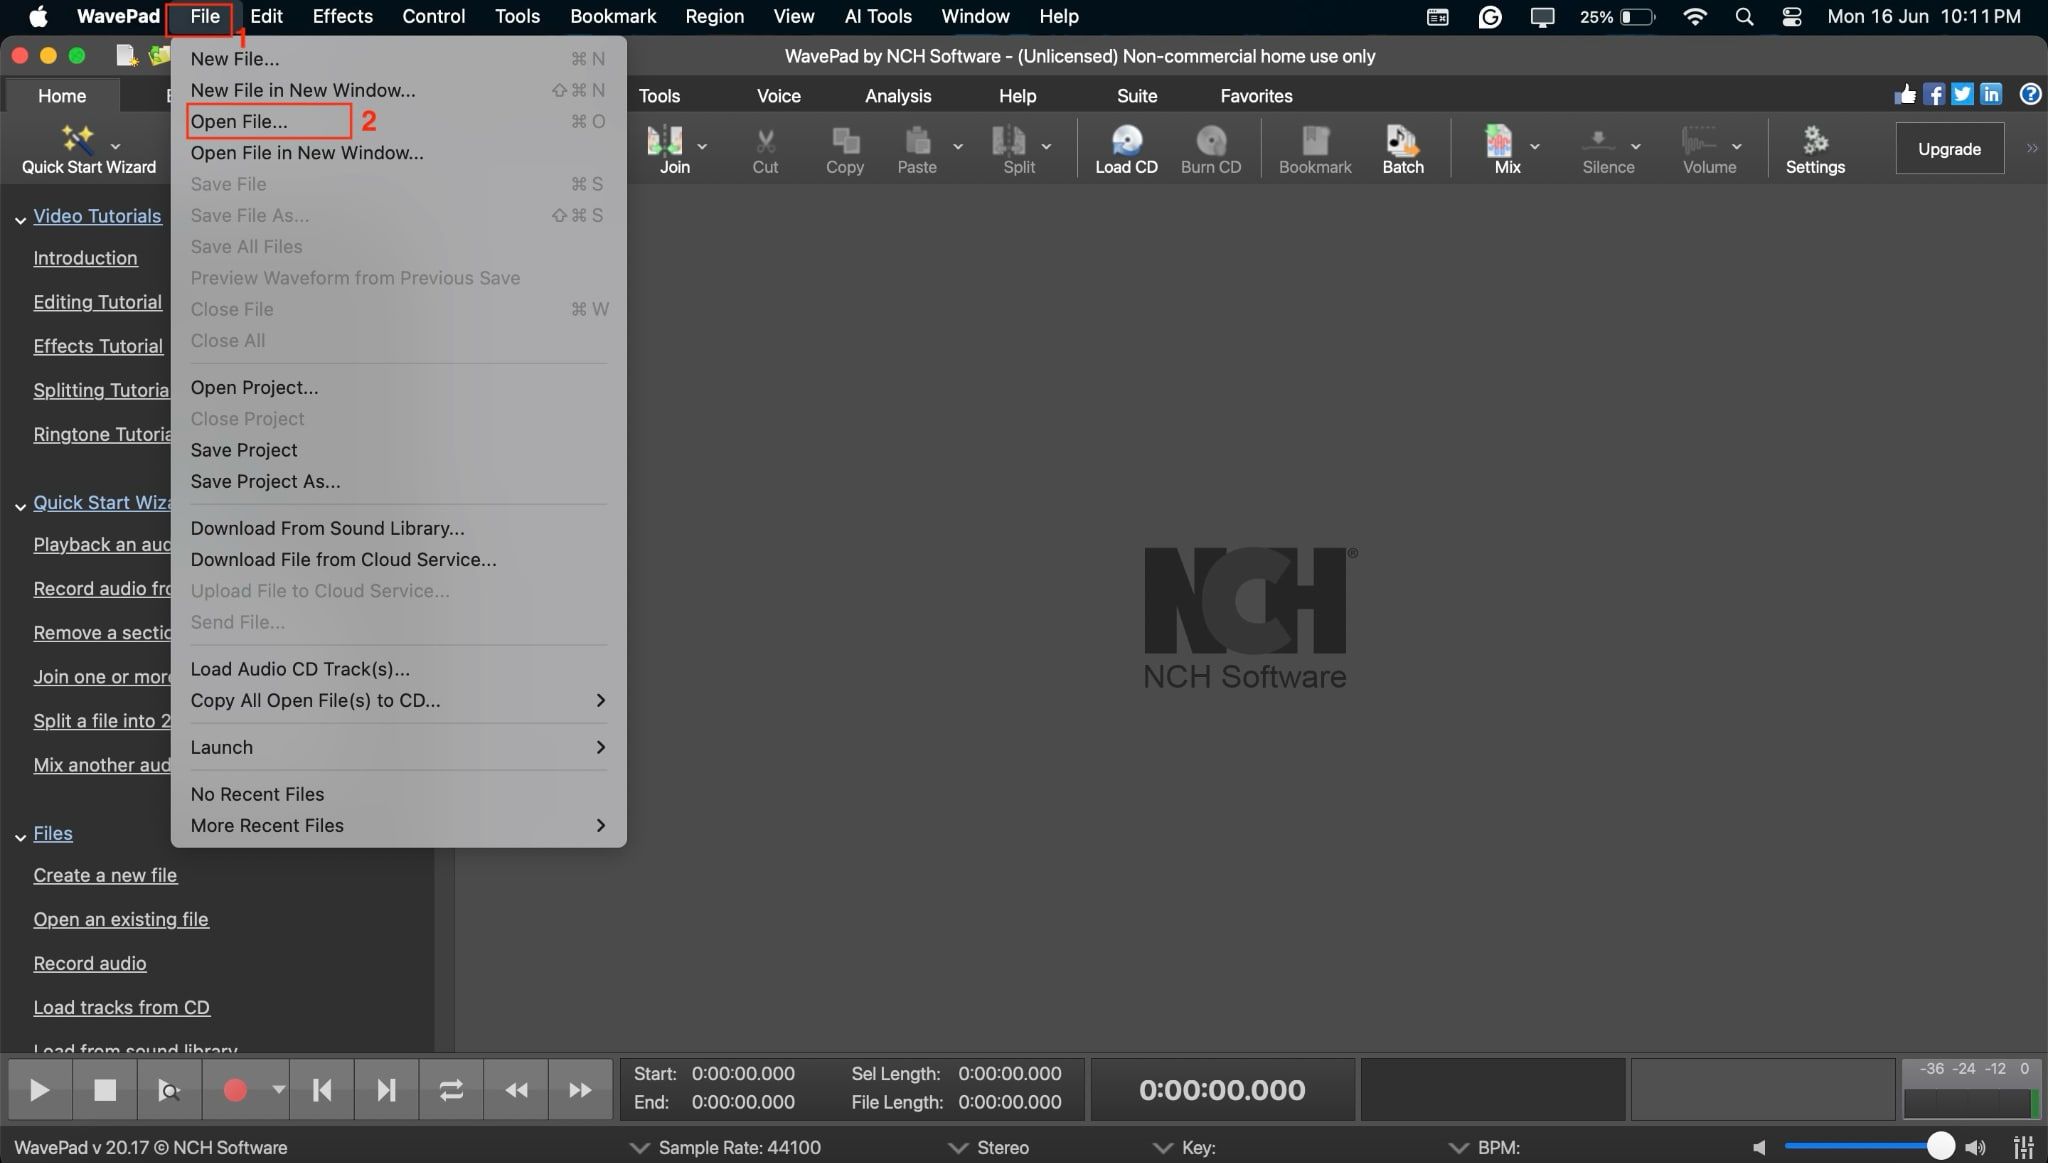Screen dimensions: 2048x1163
Task: Click the Rewind button
Action: tap(516, 1089)
